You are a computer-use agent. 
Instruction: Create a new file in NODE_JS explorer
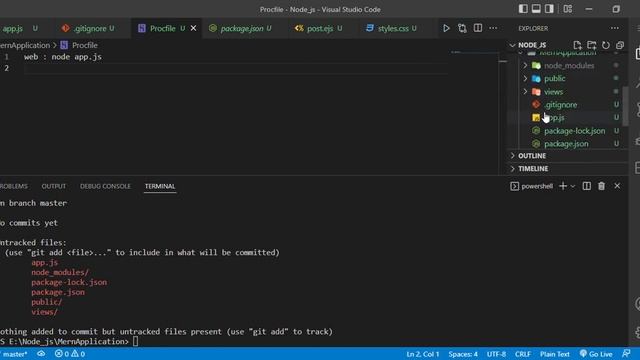tap(577, 45)
